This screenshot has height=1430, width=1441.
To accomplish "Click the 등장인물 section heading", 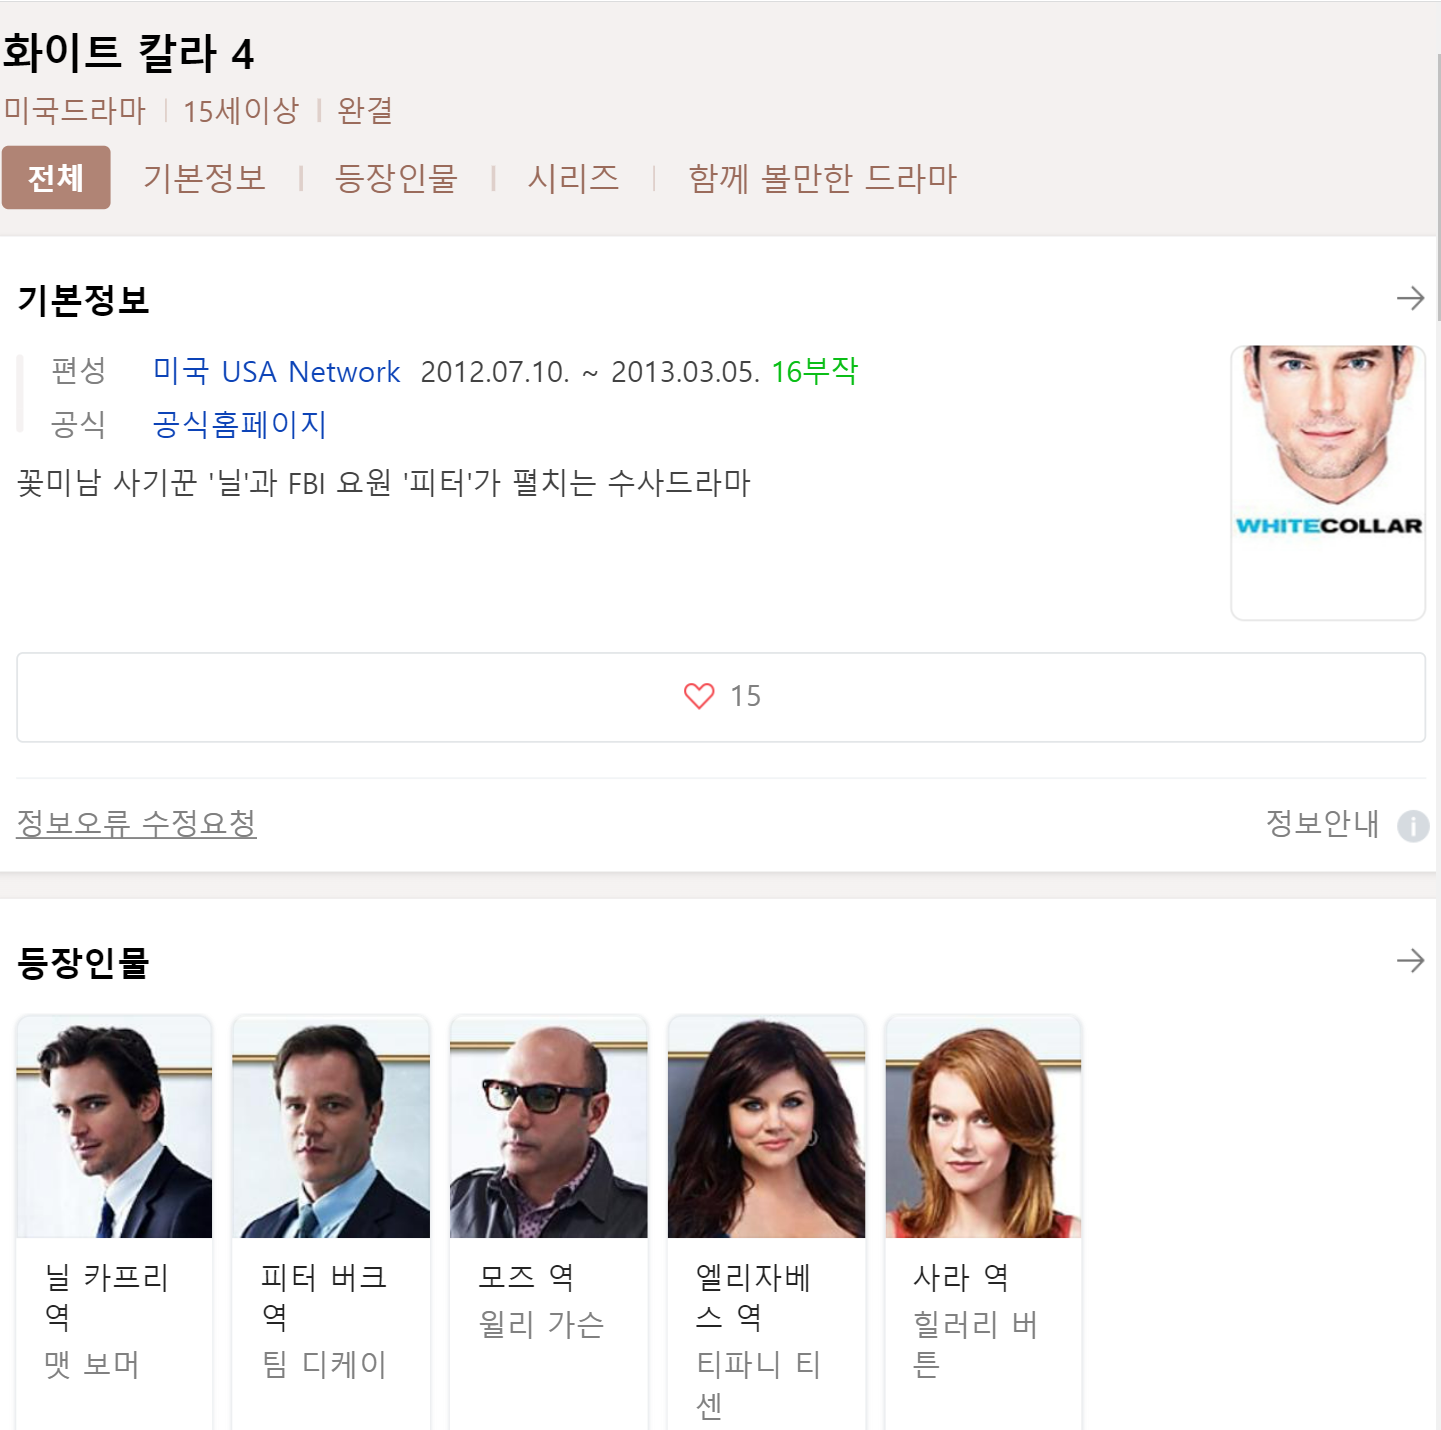I will (84, 963).
